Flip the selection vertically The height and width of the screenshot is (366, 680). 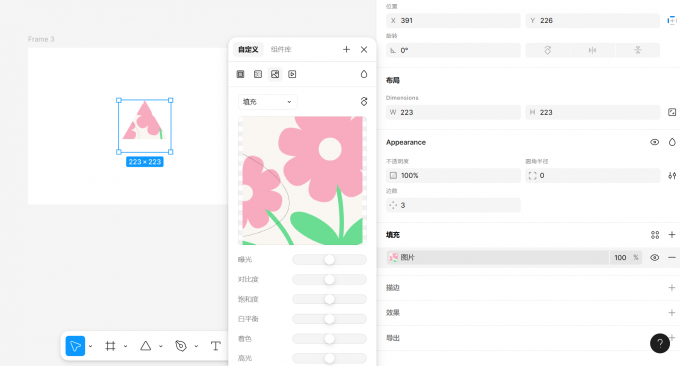point(638,50)
